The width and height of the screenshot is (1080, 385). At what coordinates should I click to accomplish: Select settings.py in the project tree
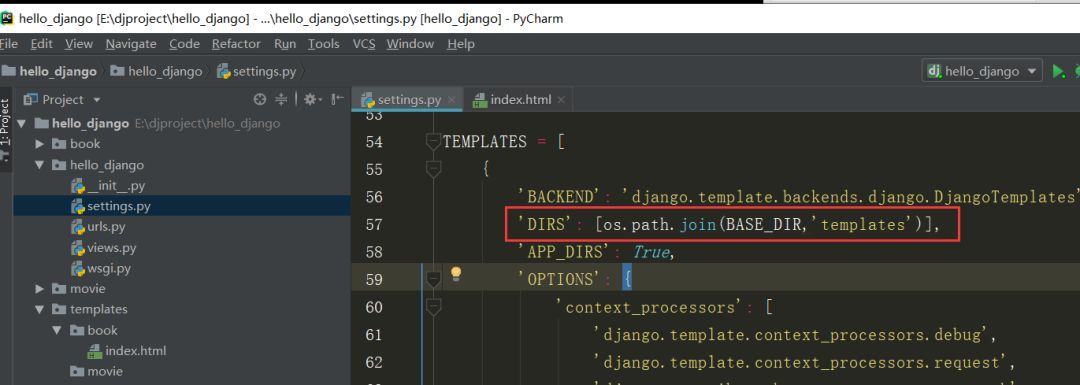point(118,206)
